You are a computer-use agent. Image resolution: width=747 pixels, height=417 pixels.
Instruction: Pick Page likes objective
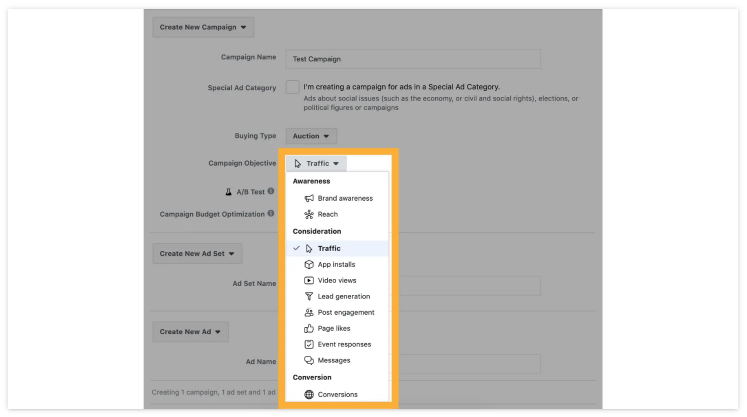tap(337, 328)
